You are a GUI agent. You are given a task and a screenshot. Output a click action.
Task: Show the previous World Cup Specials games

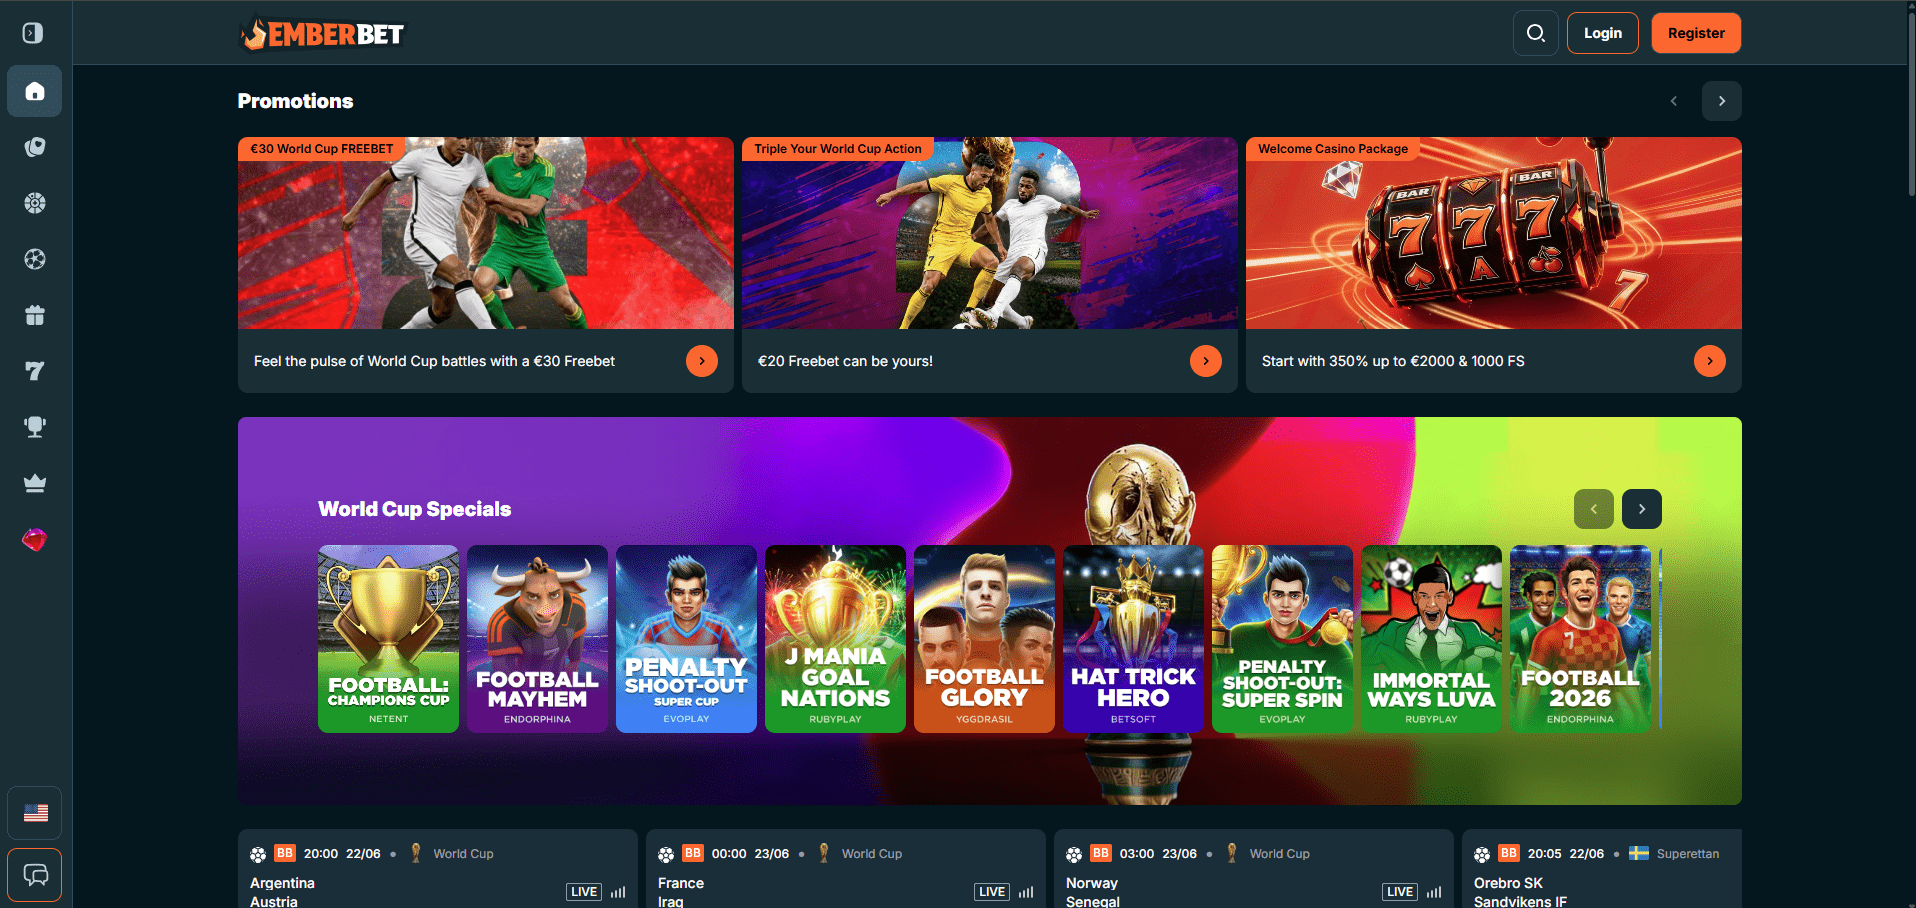tap(1594, 509)
